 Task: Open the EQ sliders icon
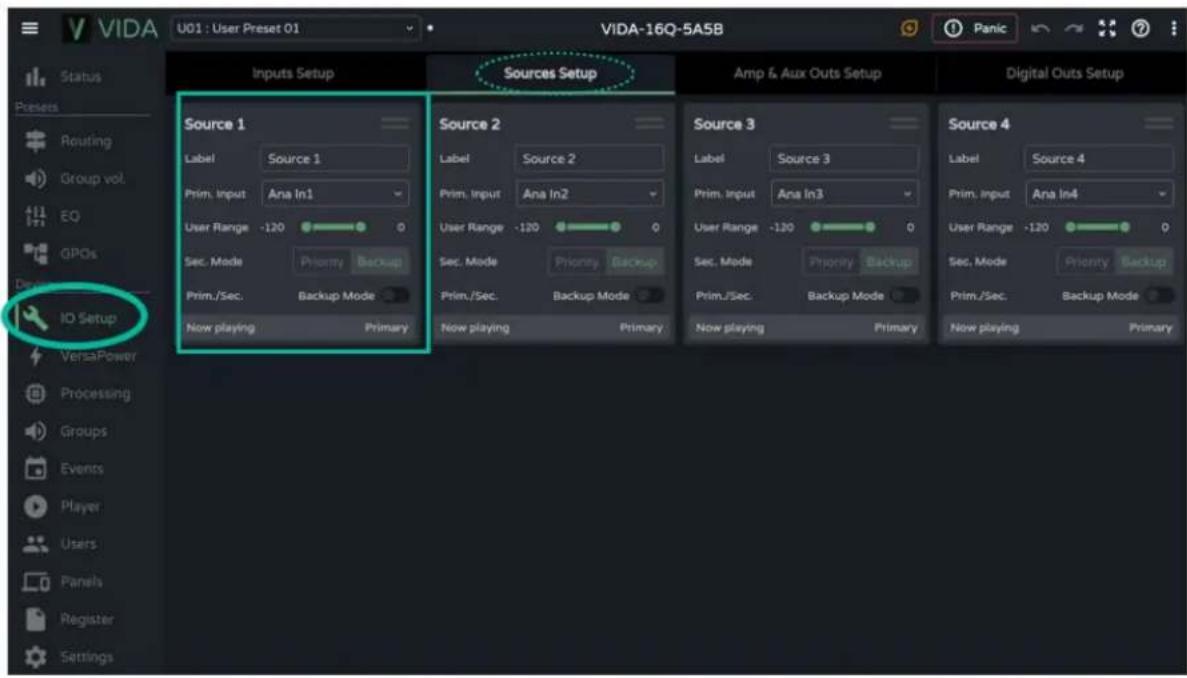click(x=35, y=216)
